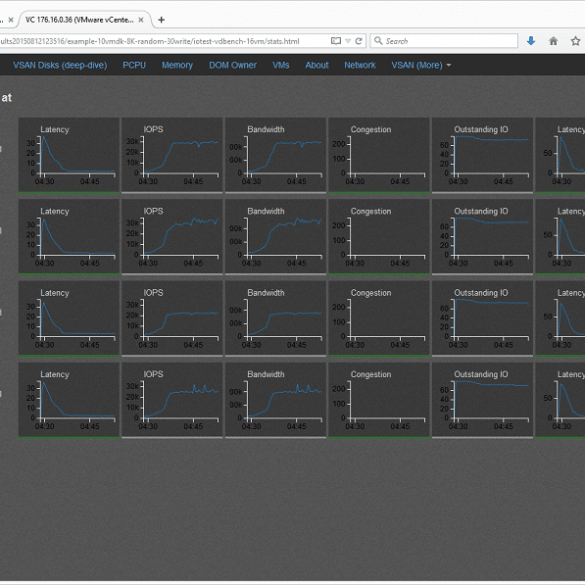This screenshot has width=585, height=585.
Task: Open third row Latency graph thumbnail
Action: pos(69,319)
